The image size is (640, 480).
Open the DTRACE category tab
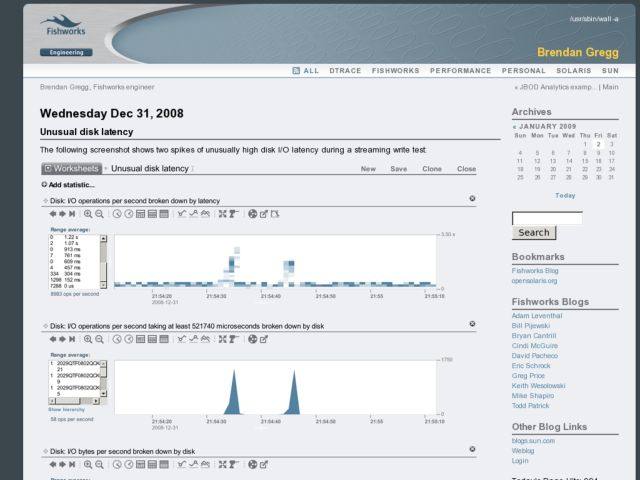345,71
